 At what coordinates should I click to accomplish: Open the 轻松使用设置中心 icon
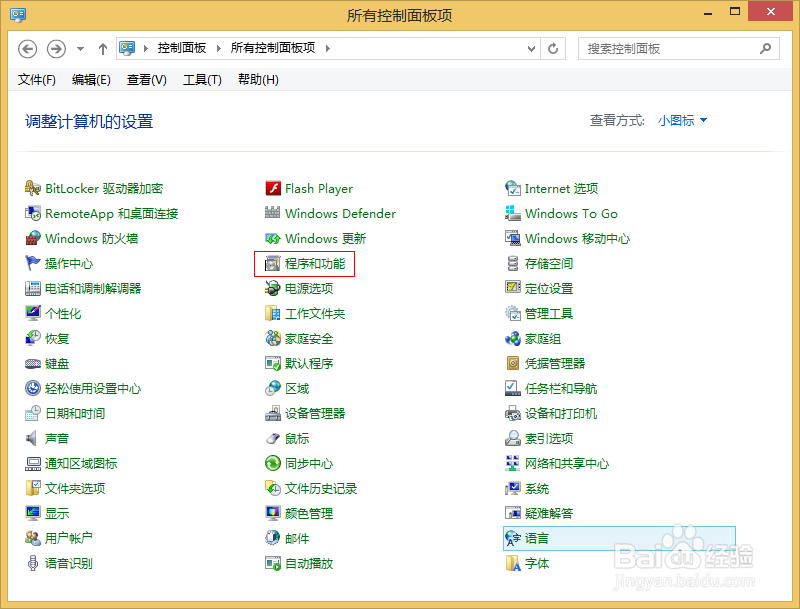point(33,388)
